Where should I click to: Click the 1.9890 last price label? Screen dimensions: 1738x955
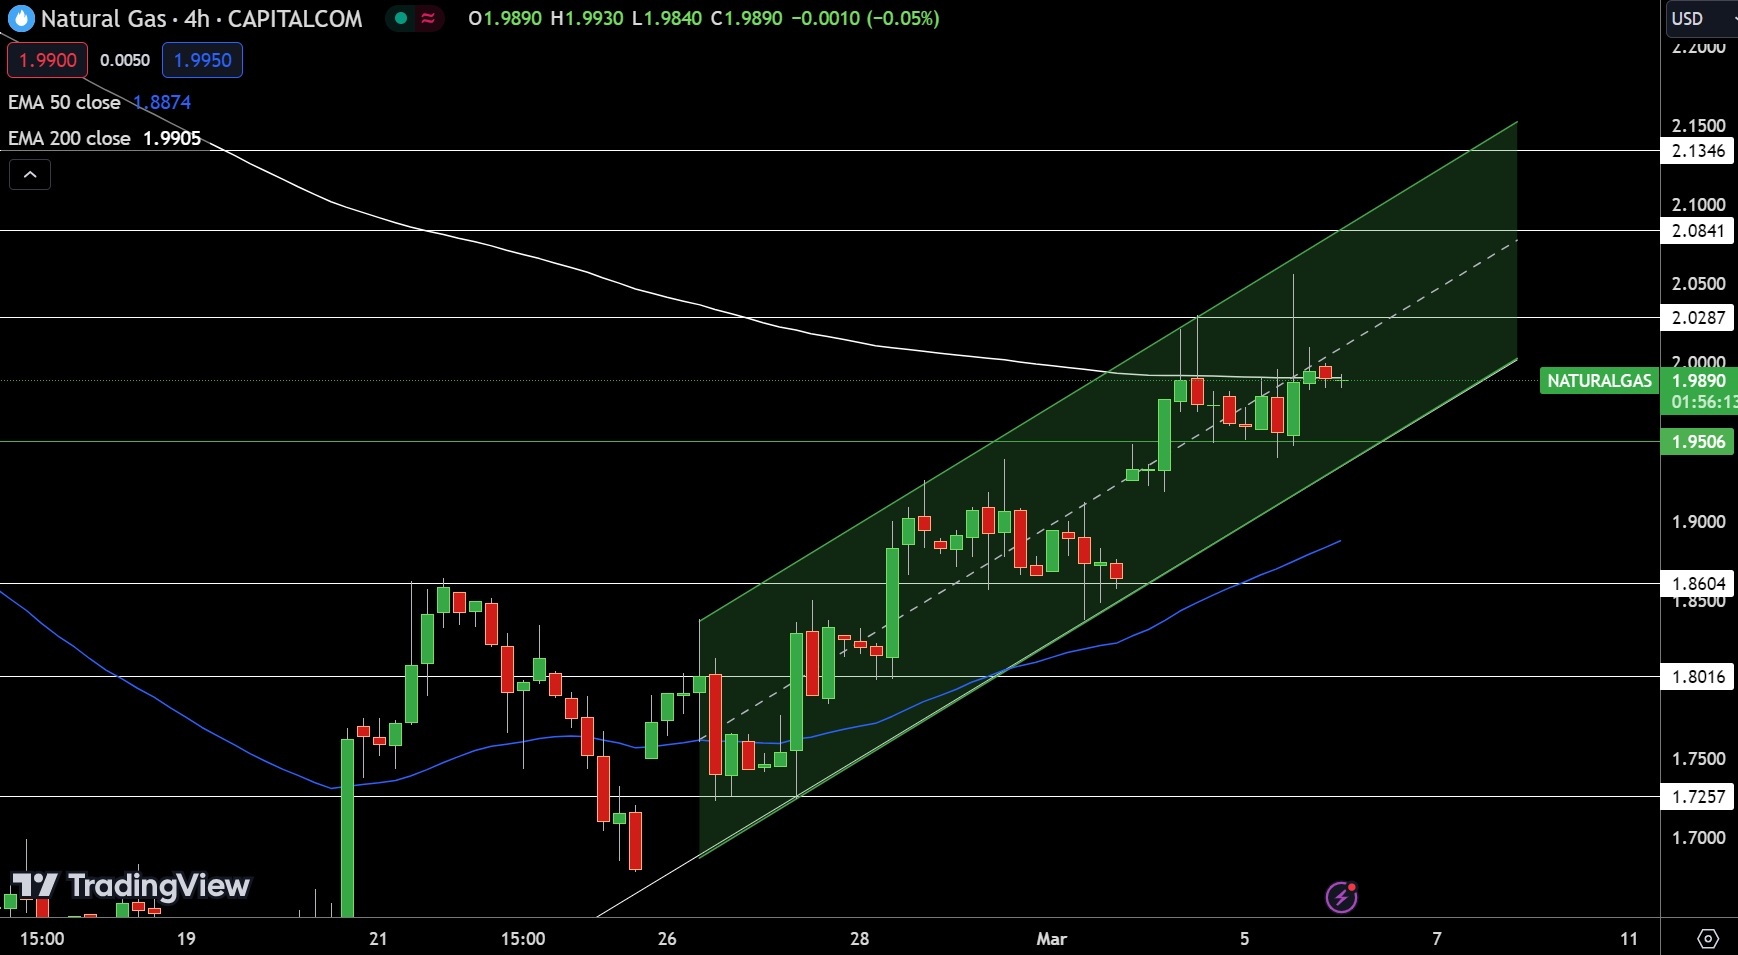[x=1699, y=381]
